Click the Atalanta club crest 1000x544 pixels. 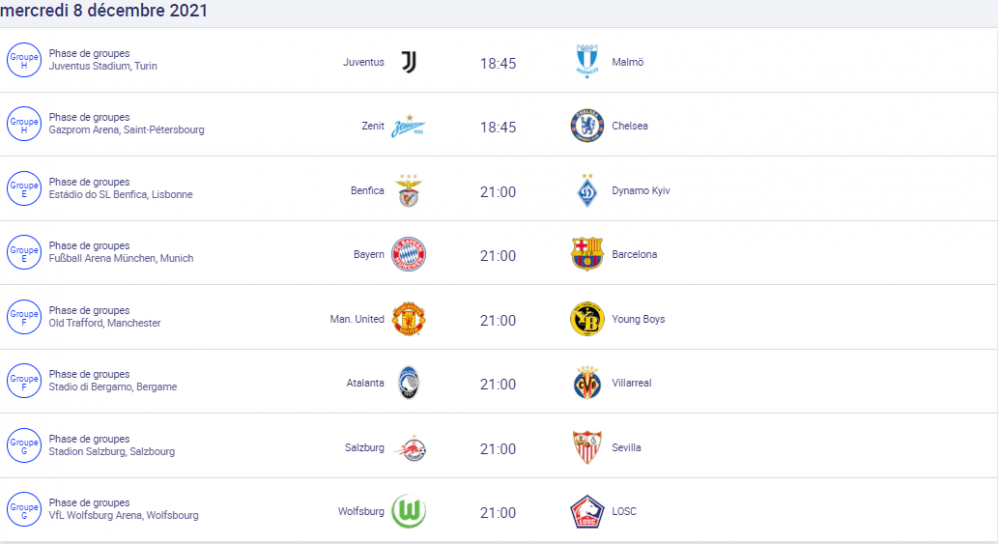pyautogui.click(x=408, y=383)
